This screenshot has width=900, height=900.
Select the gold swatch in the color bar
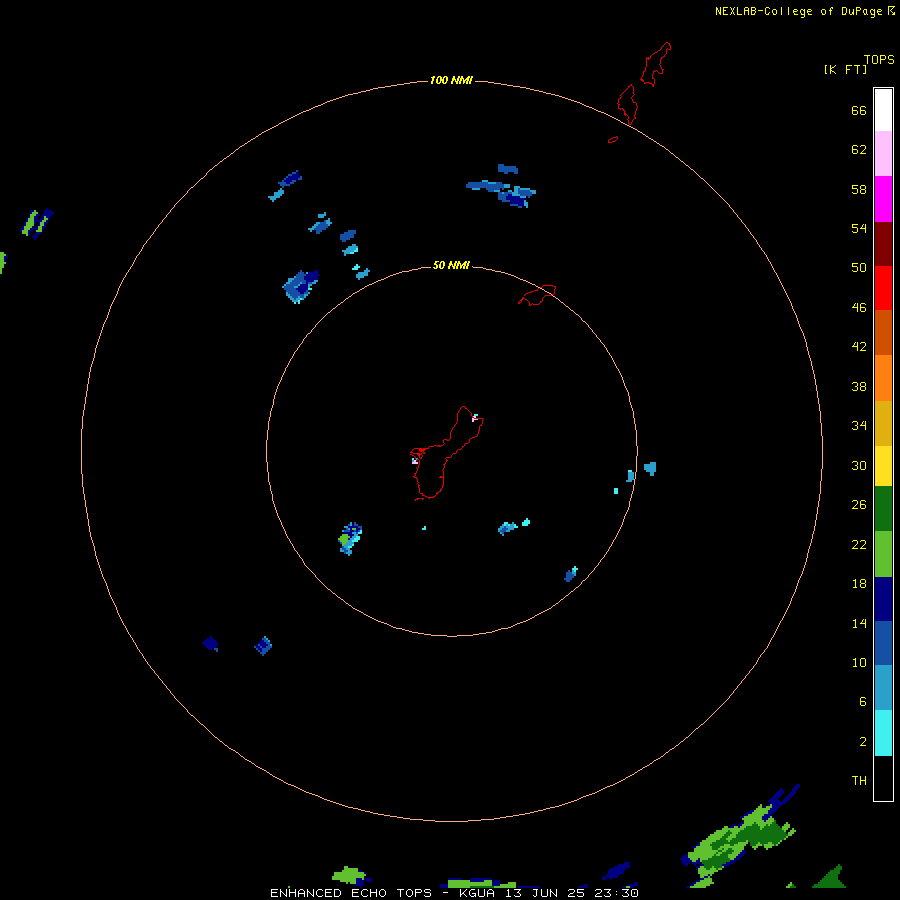(883, 424)
